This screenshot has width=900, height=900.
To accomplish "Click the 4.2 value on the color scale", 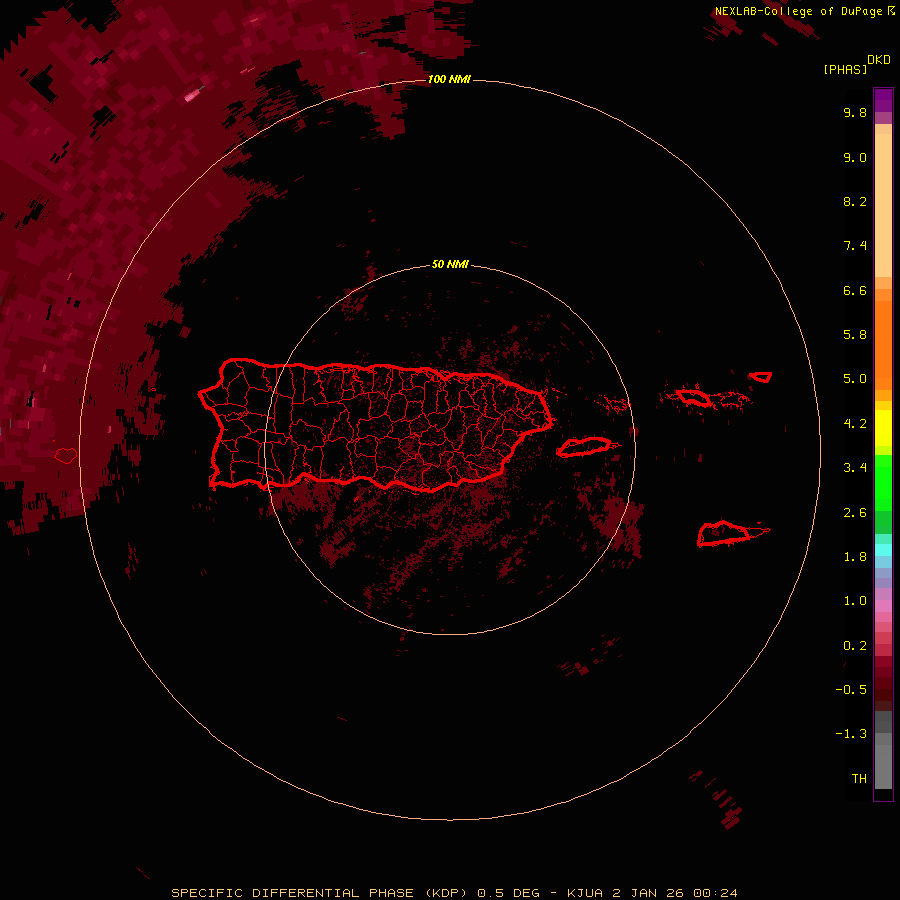I will click(x=855, y=424).
